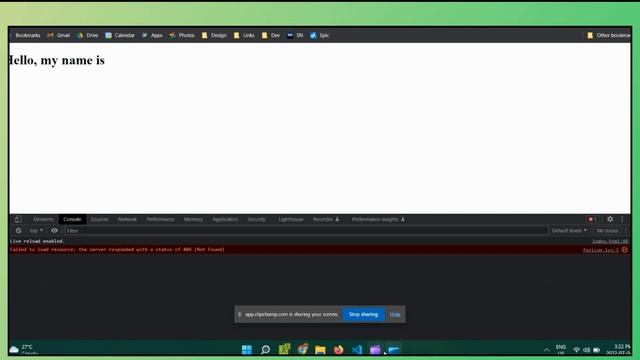The width and height of the screenshot is (640, 360).
Task: Click the Hello, my name is heading
Action: 57,60
